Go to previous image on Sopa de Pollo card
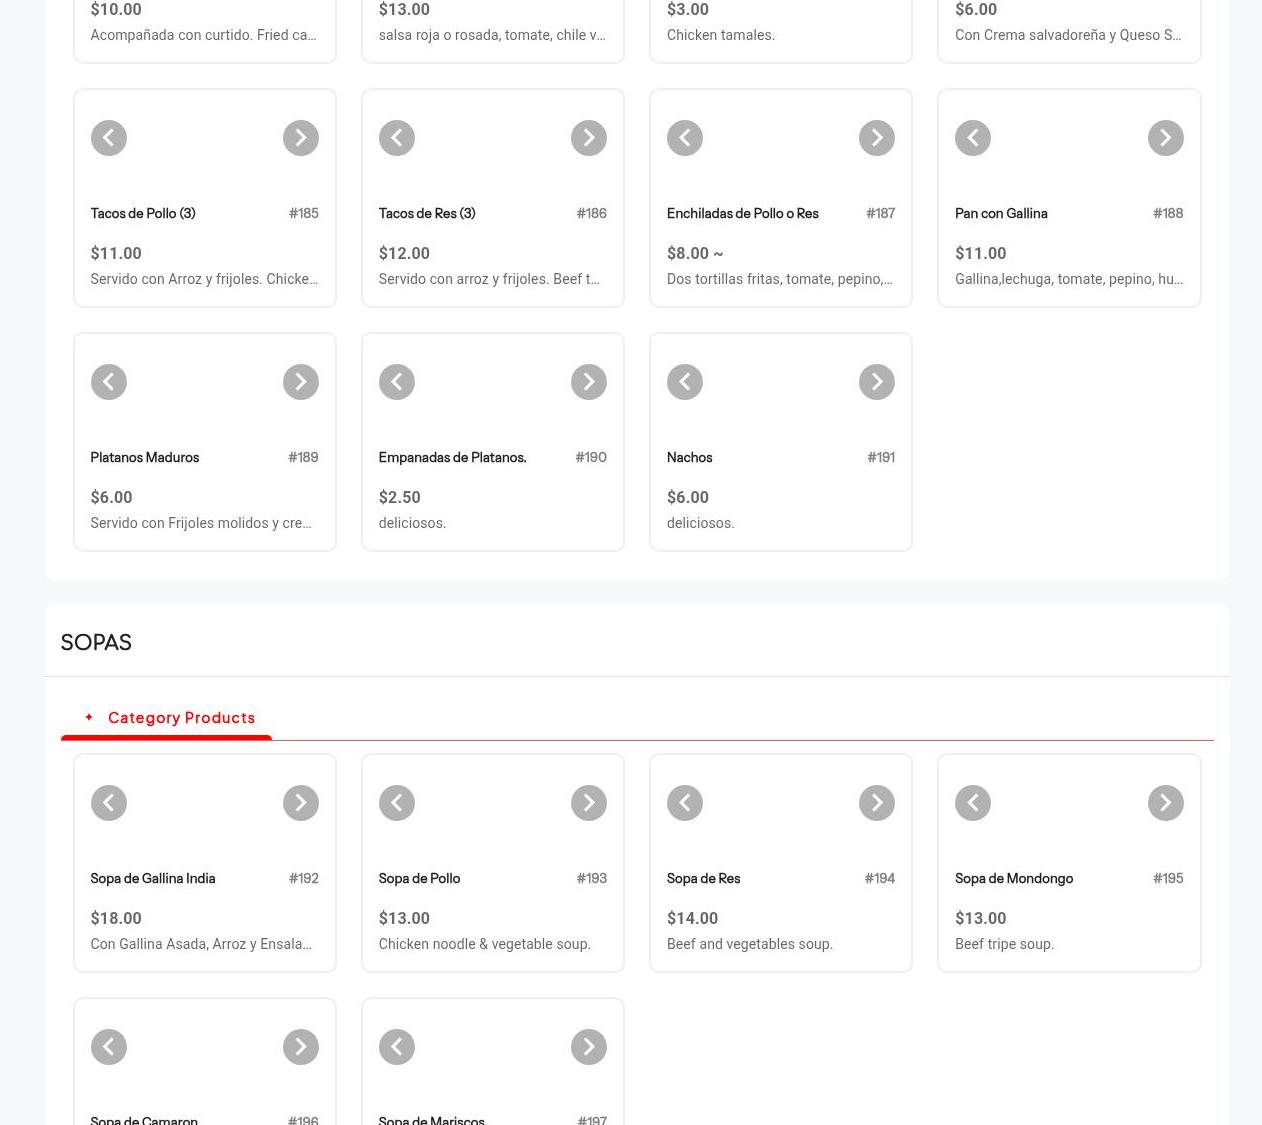 pos(396,803)
